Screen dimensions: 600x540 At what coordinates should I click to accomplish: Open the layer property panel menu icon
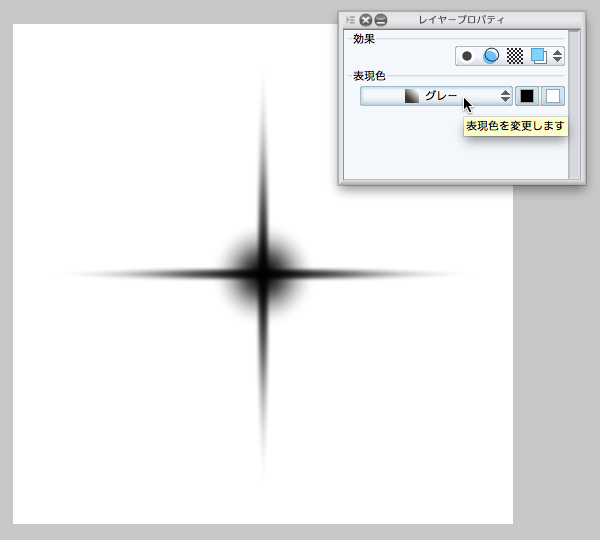tap(350, 20)
